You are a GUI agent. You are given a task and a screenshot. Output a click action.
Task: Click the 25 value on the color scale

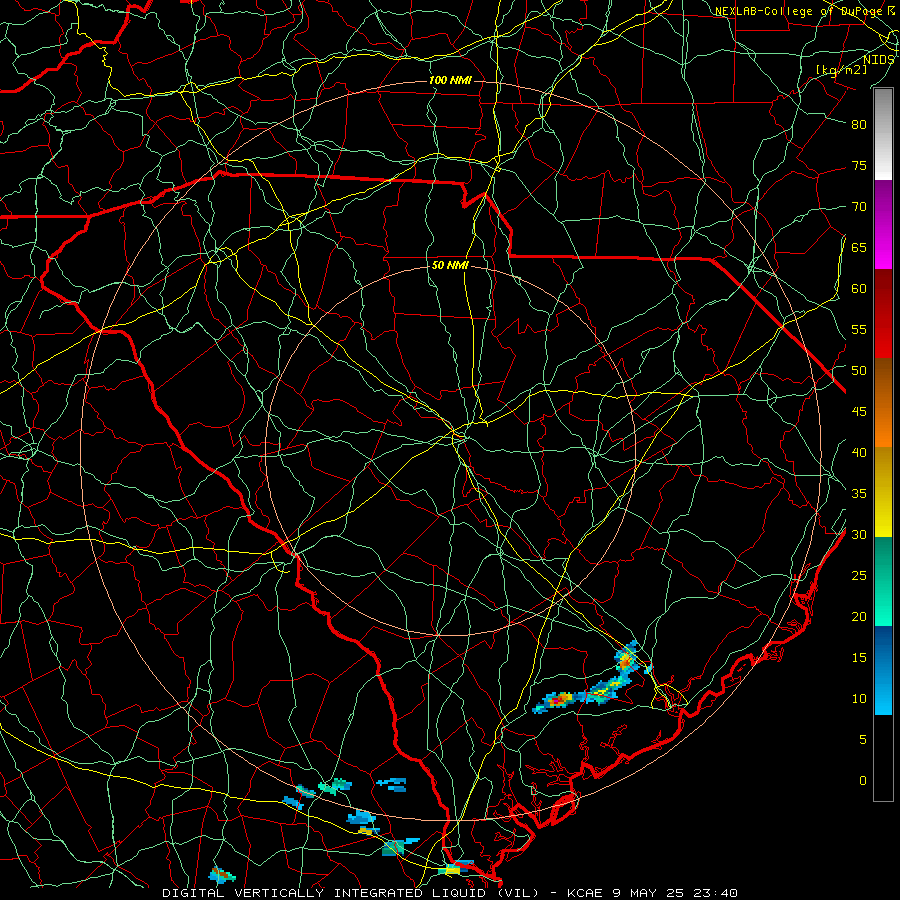click(x=859, y=576)
